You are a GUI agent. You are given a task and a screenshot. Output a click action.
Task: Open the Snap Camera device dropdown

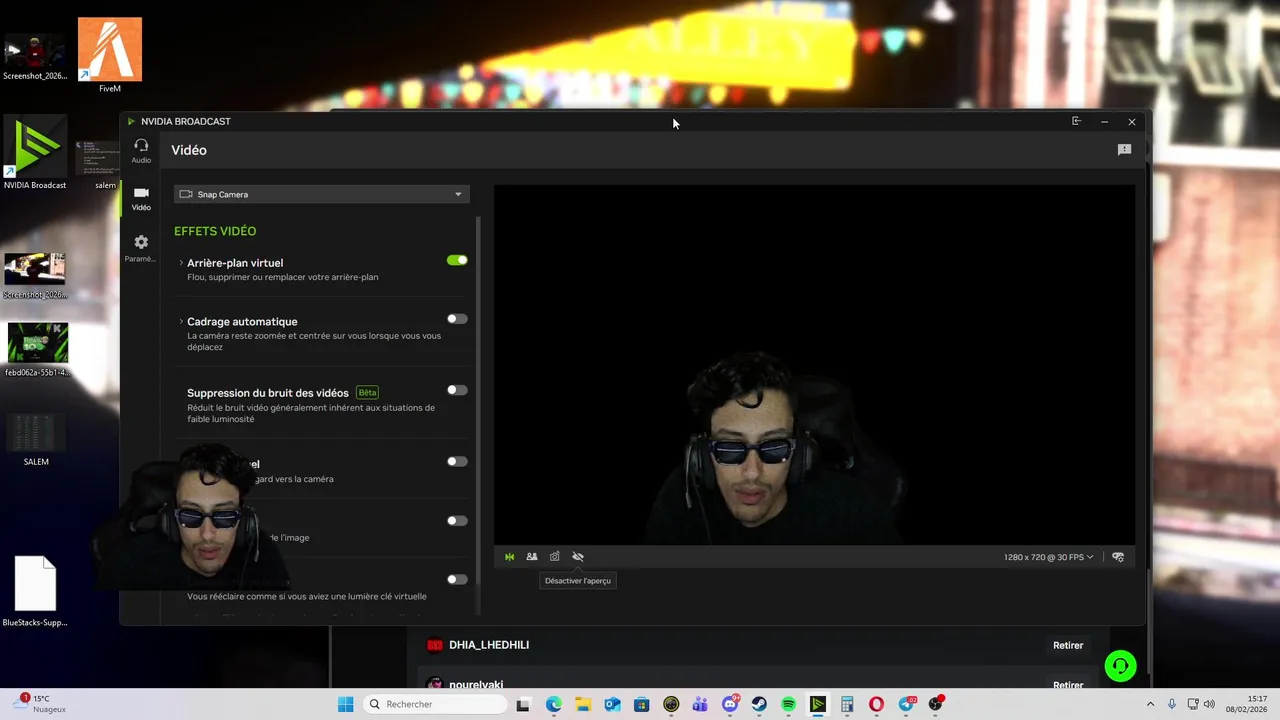click(321, 194)
